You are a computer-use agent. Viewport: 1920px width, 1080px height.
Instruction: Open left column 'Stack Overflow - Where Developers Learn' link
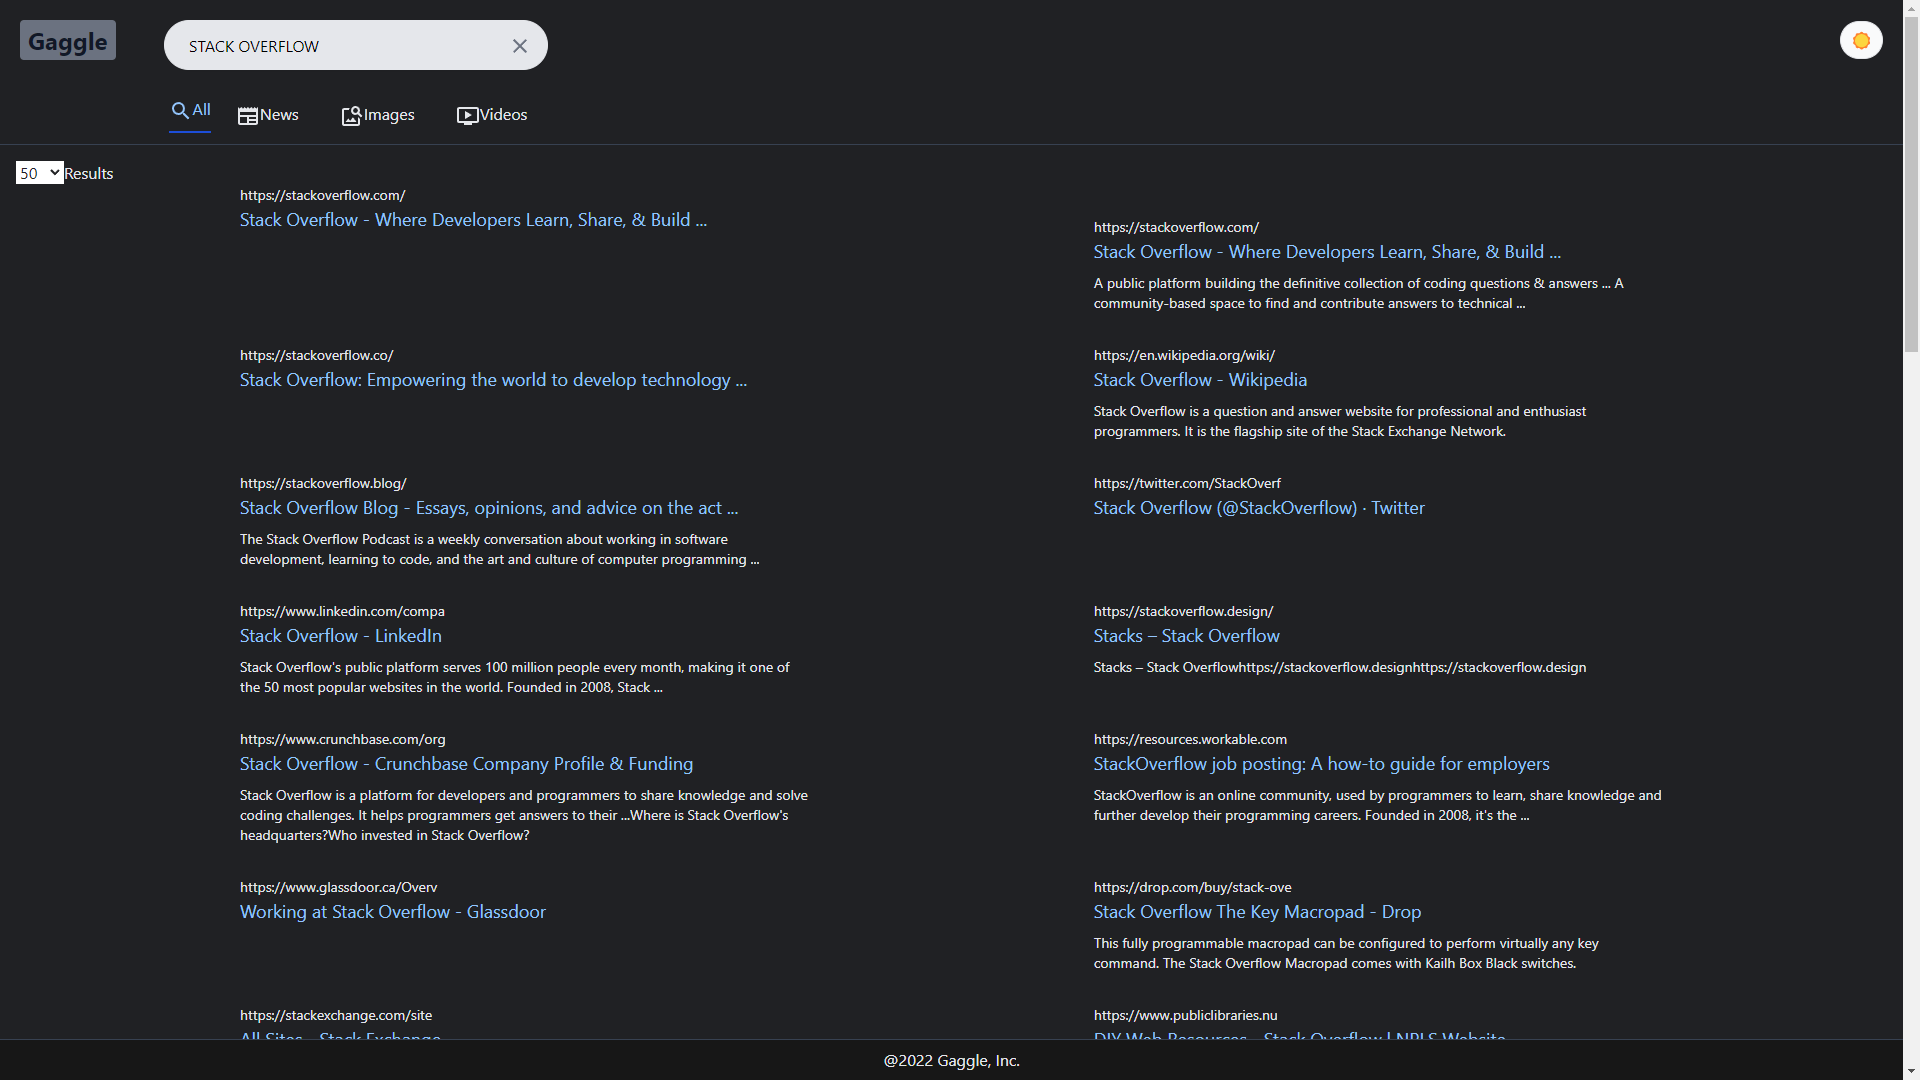pyautogui.click(x=473, y=220)
